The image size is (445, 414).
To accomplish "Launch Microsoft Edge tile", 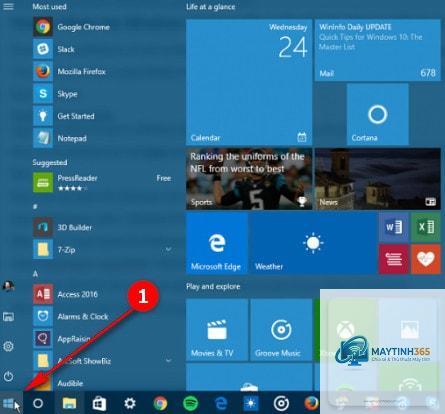I will tap(217, 243).
